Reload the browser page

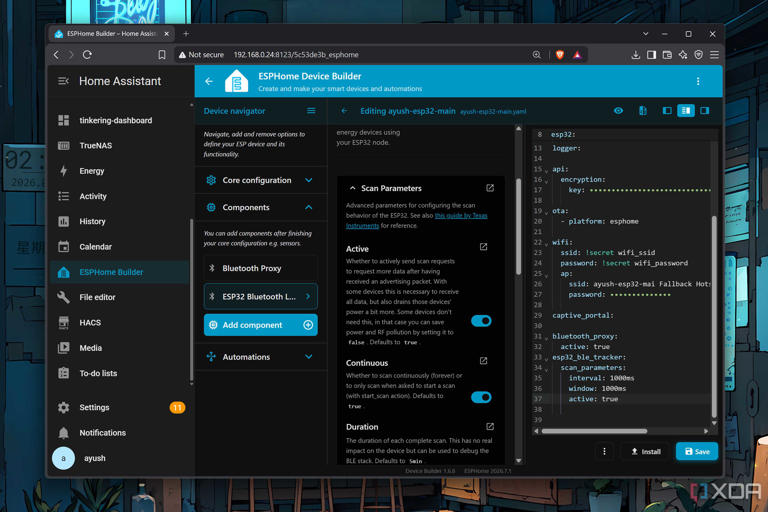tap(88, 55)
